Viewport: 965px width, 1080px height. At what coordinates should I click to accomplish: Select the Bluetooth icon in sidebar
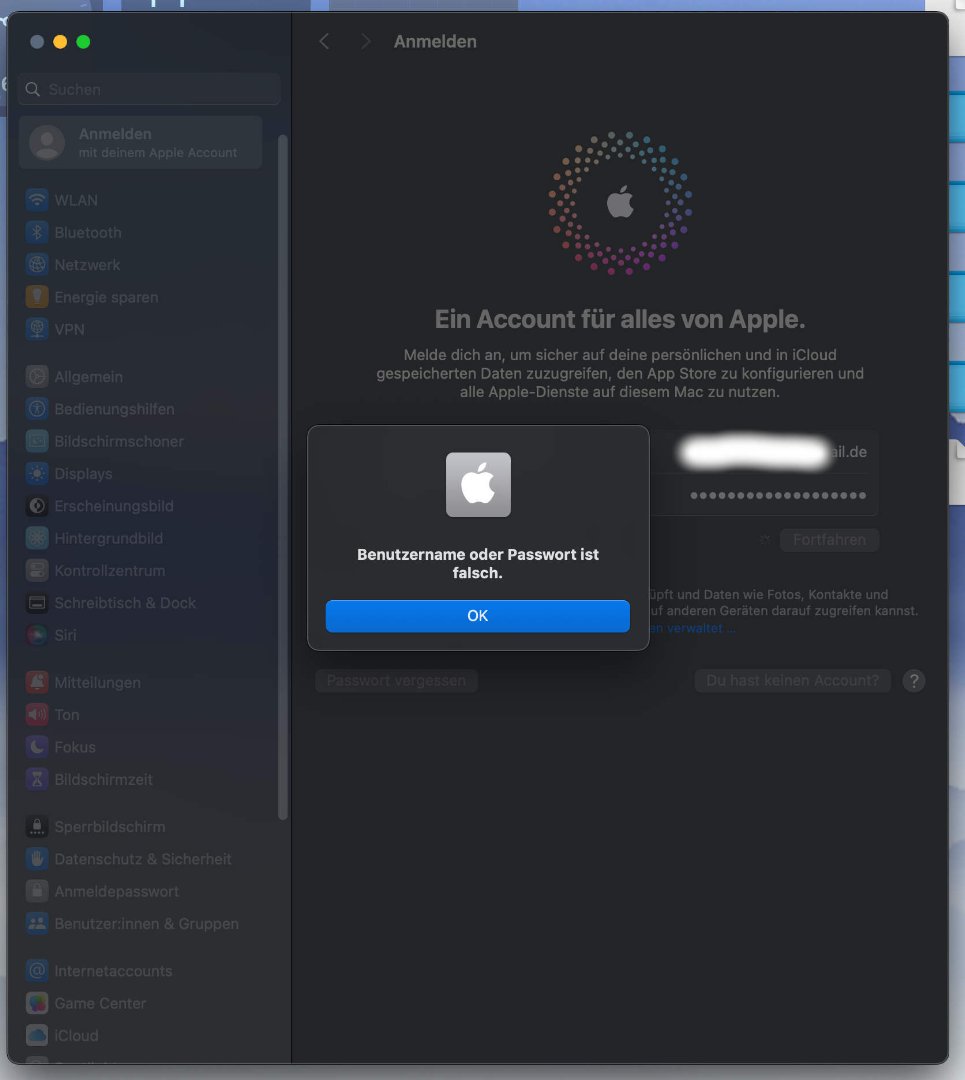coord(37,232)
